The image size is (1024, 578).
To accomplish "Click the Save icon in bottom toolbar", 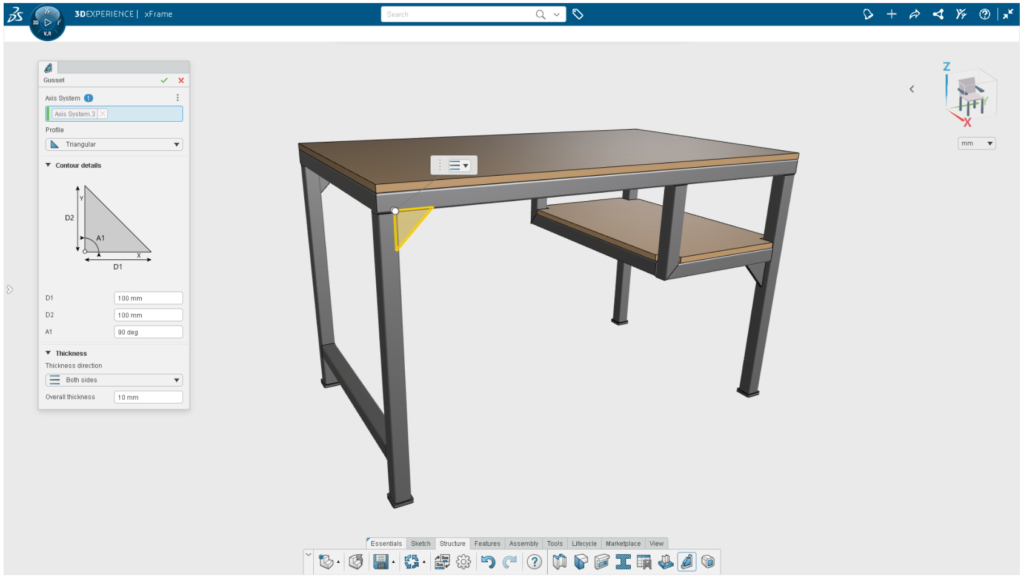I will [381, 562].
